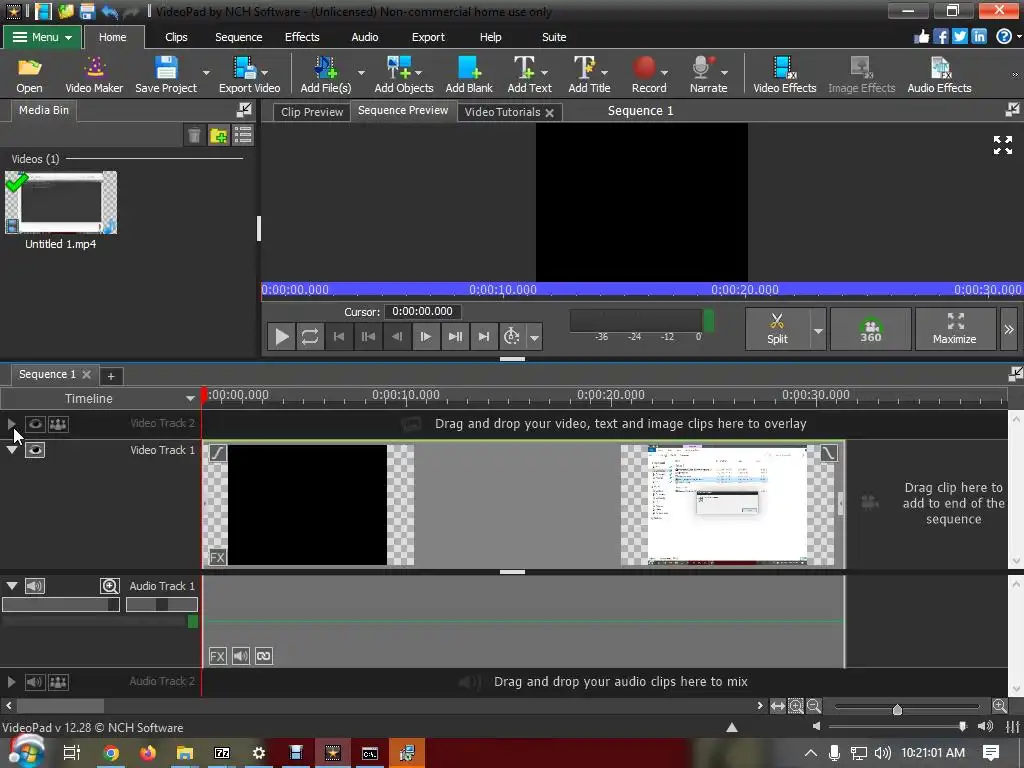This screenshot has height=768, width=1024.
Task: Open the FX icon on the audio clip
Action: (217, 656)
